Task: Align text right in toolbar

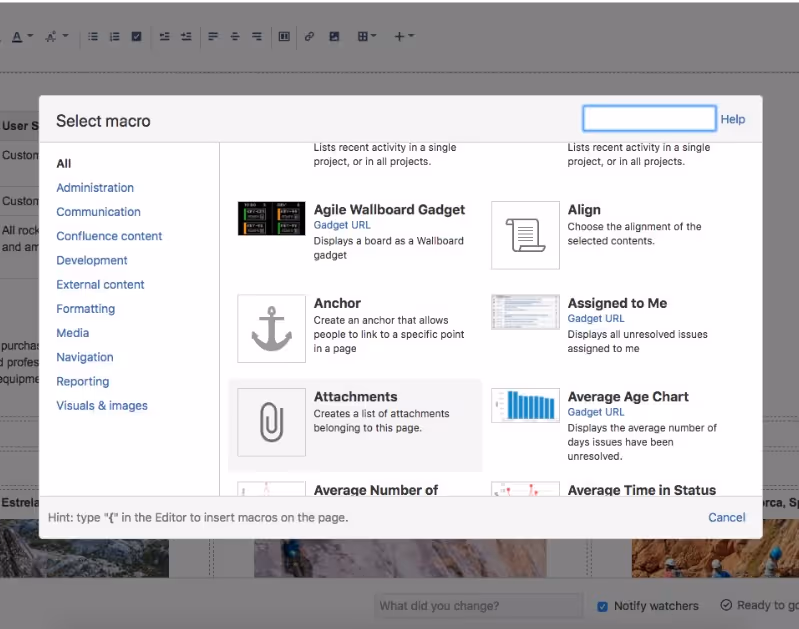Action: tap(257, 36)
